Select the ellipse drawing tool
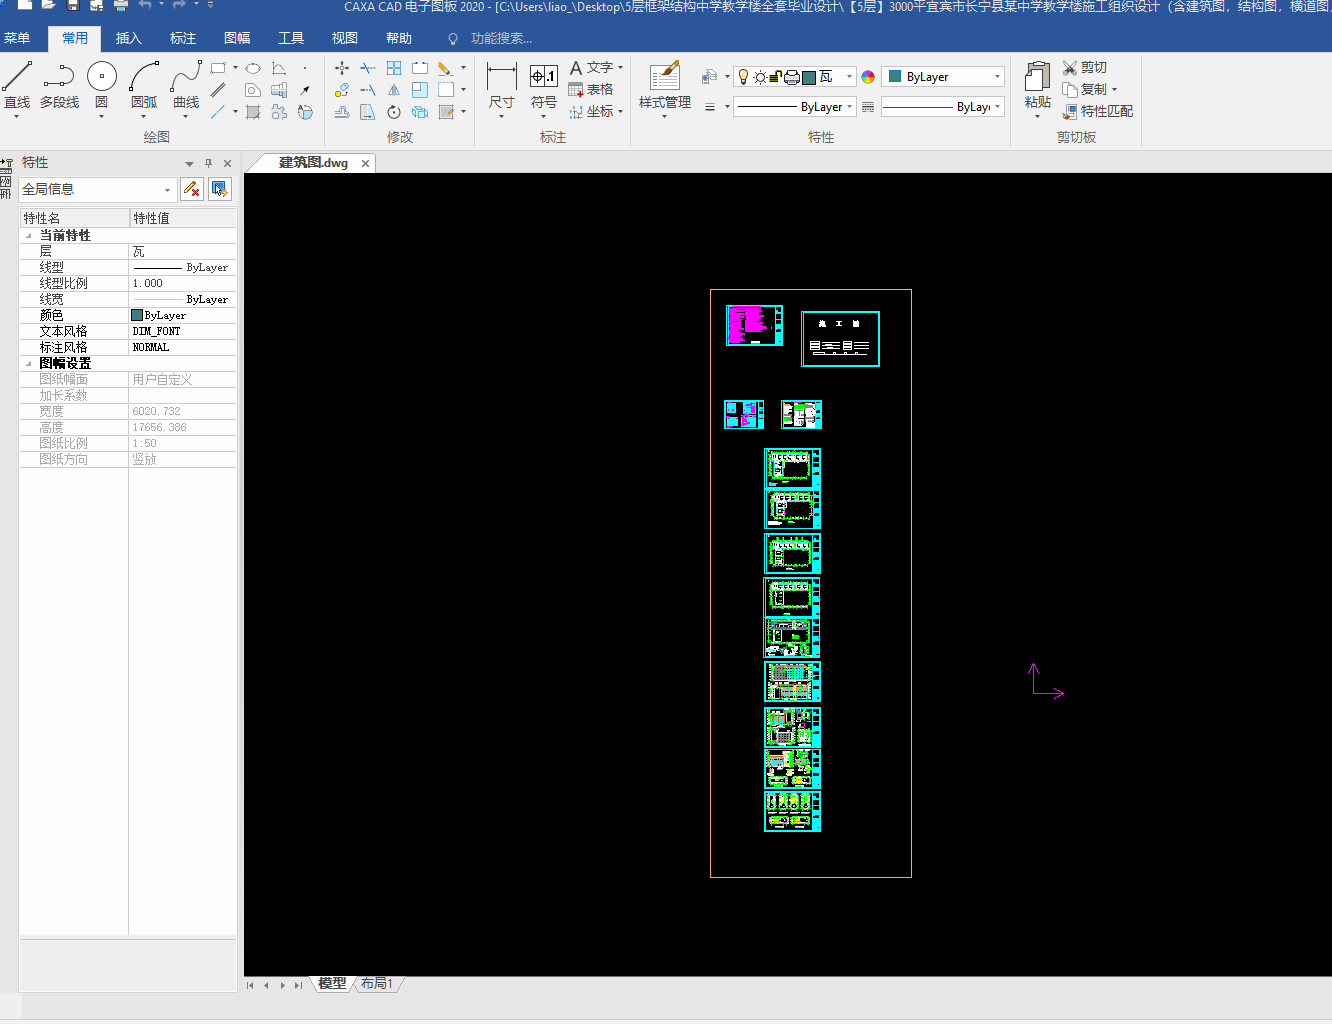This screenshot has width=1332, height=1024. [253, 68]
